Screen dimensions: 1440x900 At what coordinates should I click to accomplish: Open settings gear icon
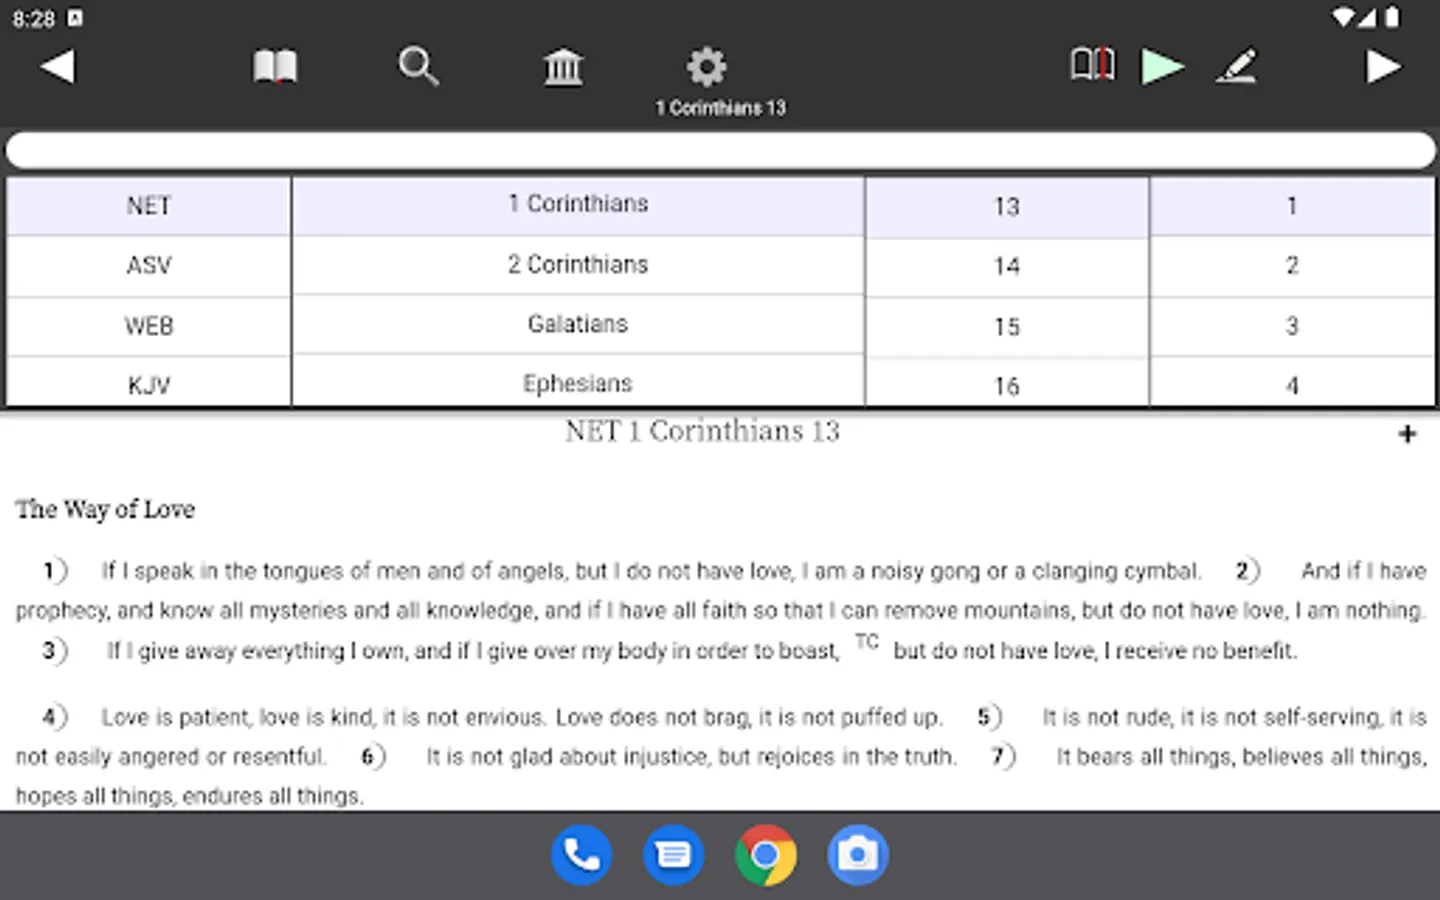click(x=706, y=67)
